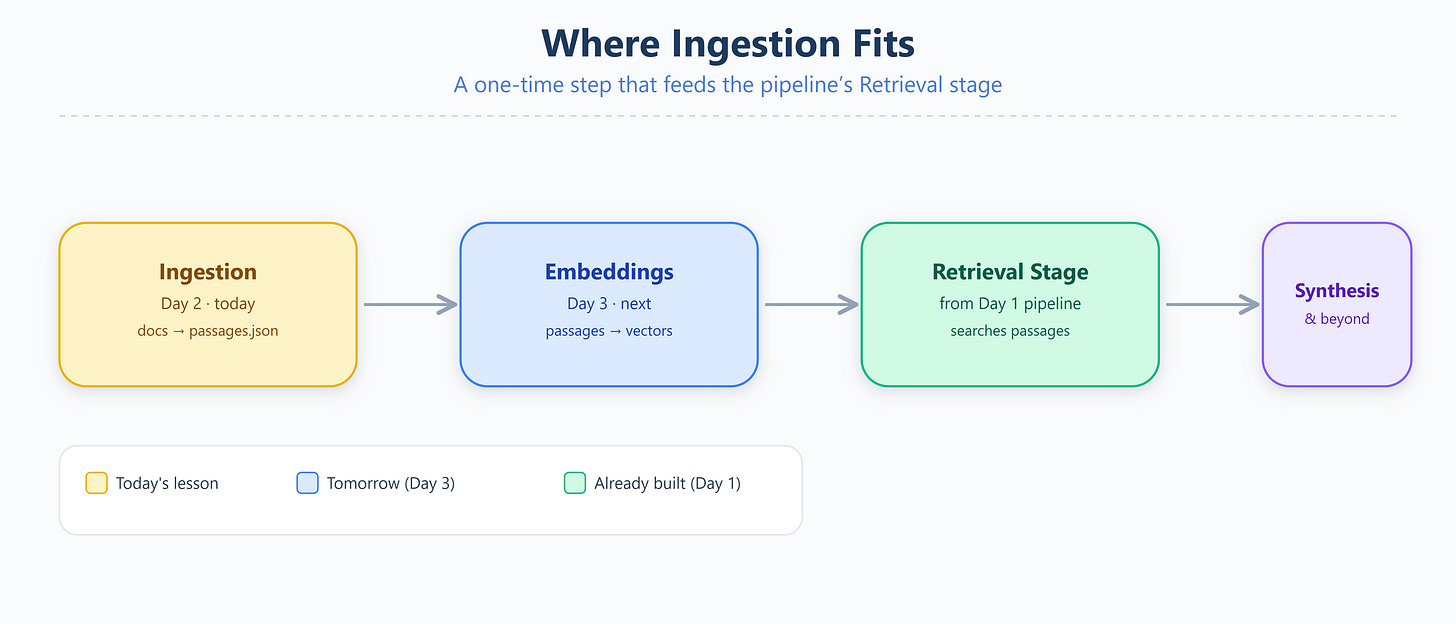The width and height of the screenshot is (1456, 624).
Task: Click the green Already built legend swatch
Action: [x=575, y=483]
